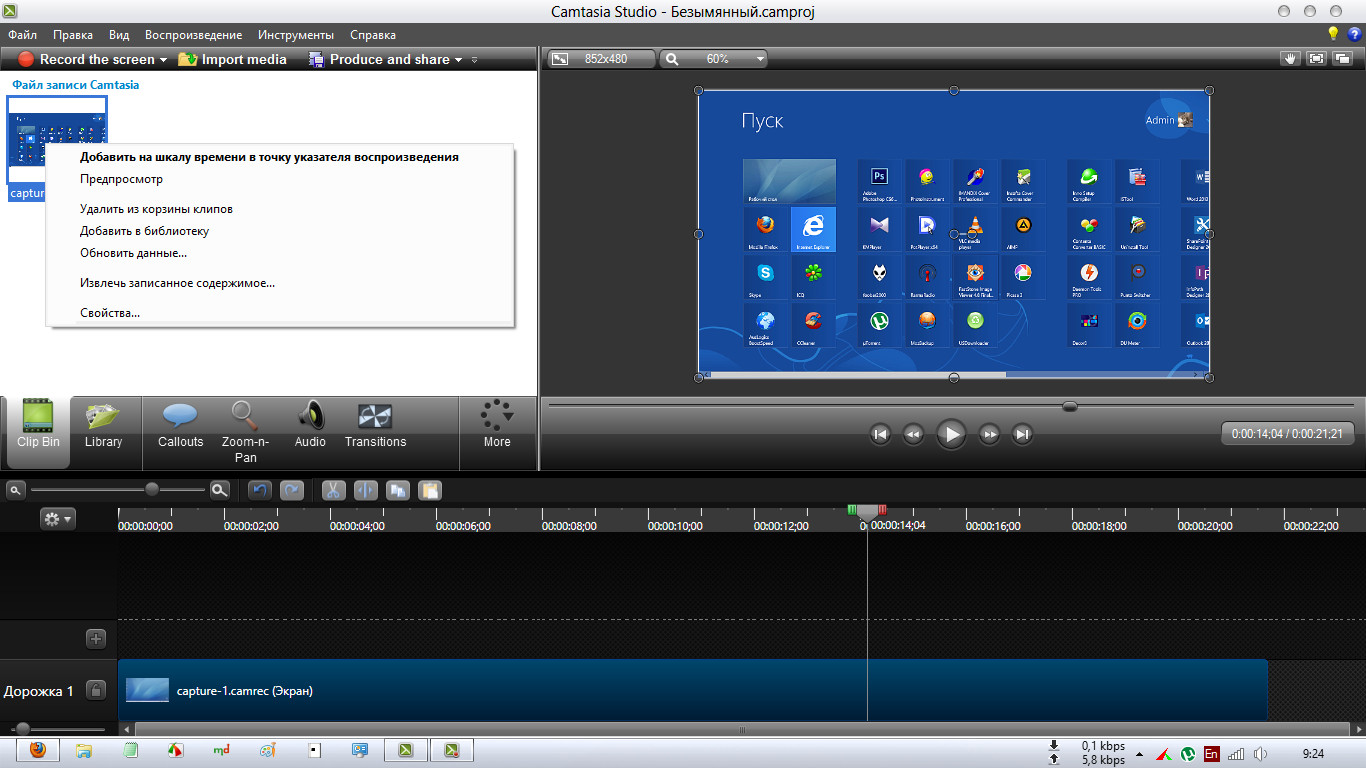The width and height of the screenshot is (1366, 768).
Task: Click the Cut scissors icon in timeline toolbar
Action: (333, 490)
